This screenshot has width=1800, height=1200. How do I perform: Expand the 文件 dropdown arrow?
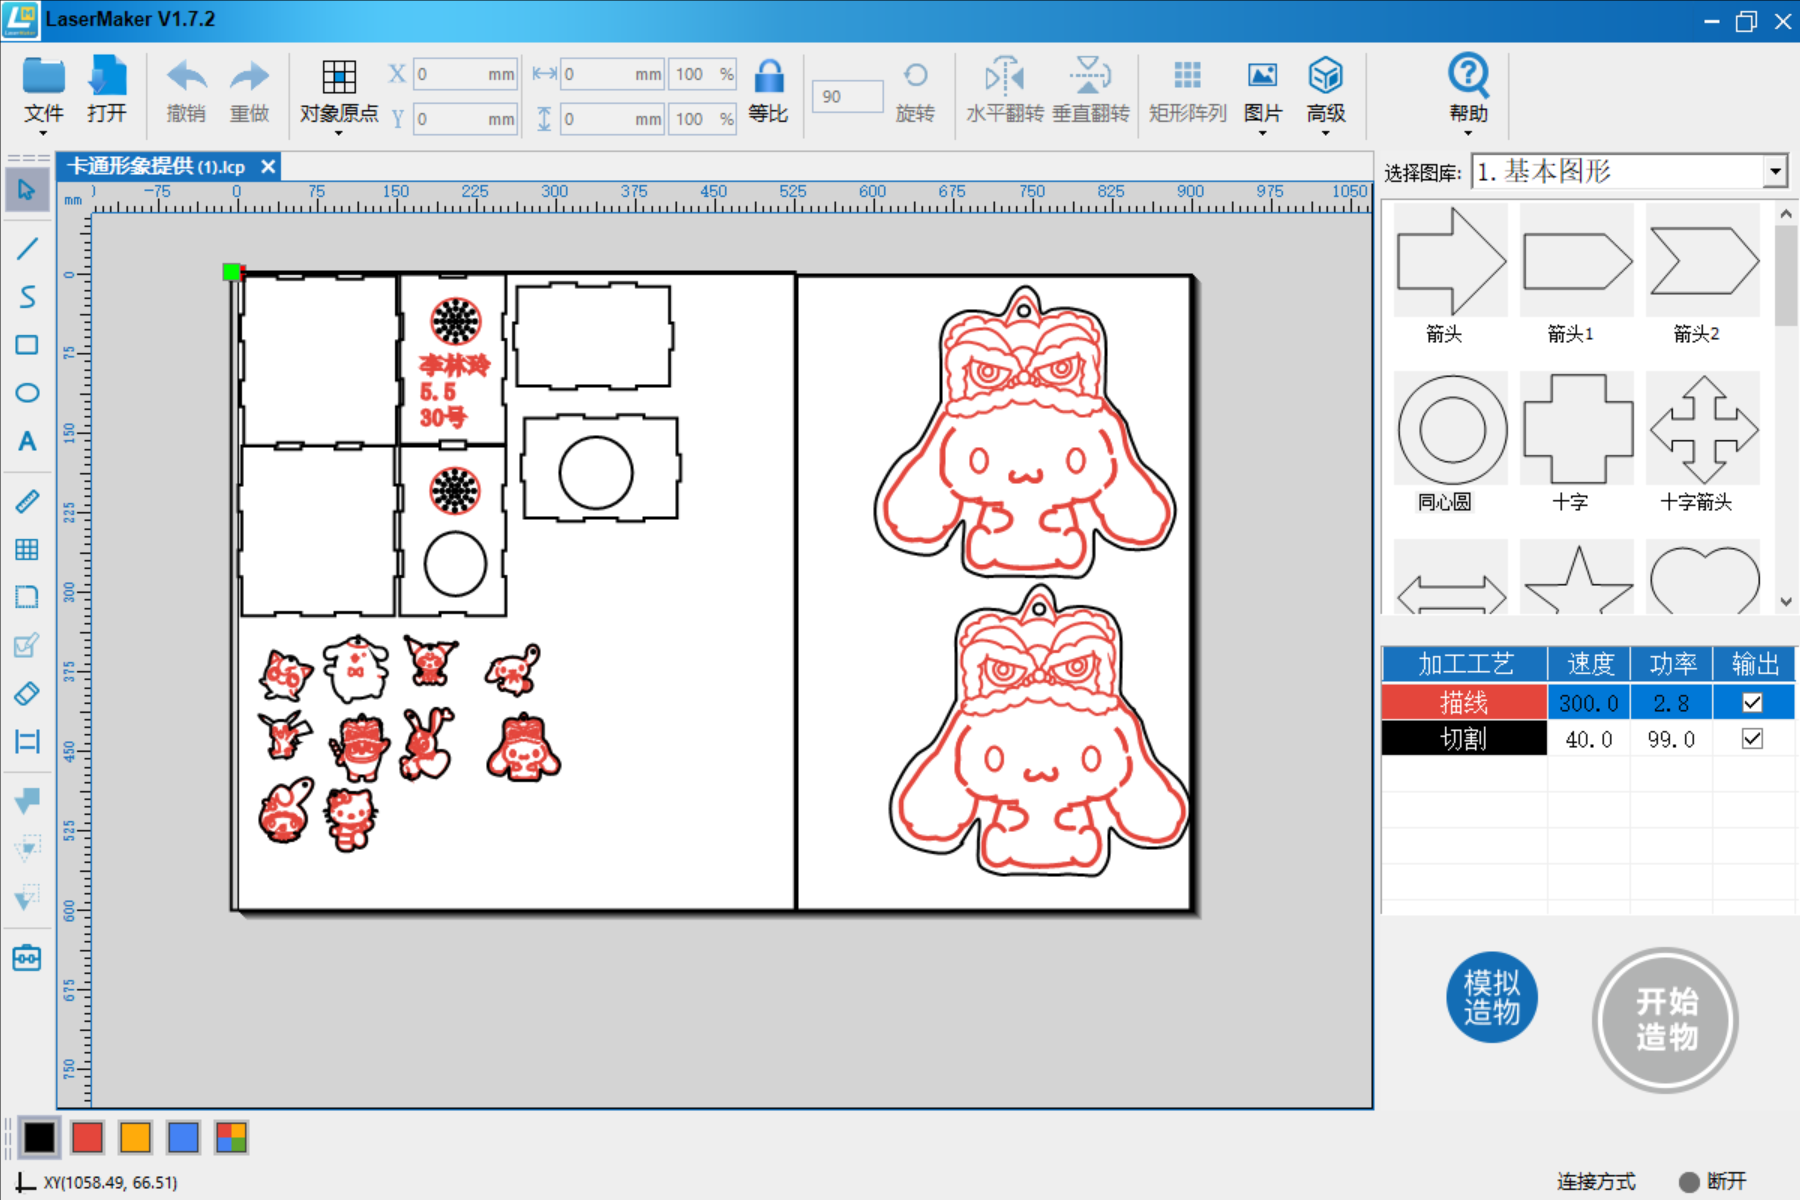(x=44, y=133)
